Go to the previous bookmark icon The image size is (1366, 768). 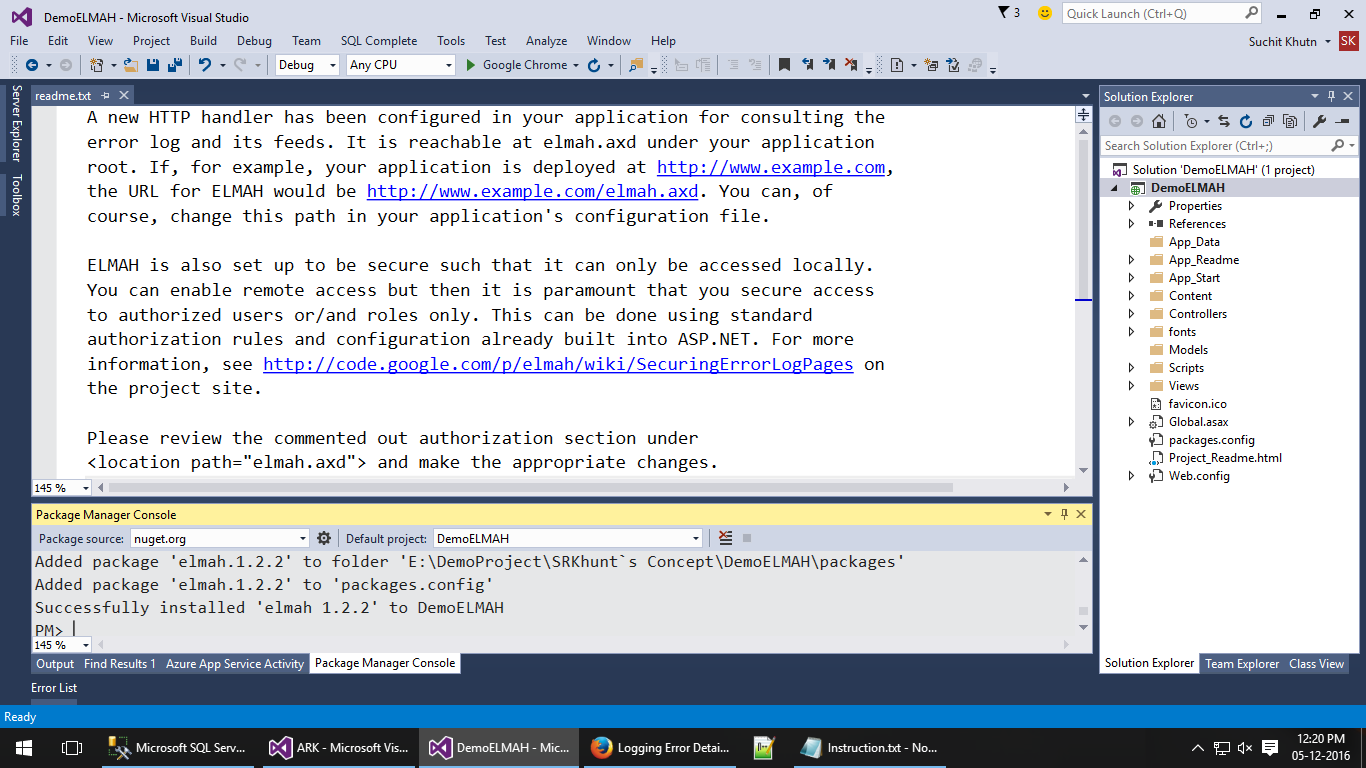(x=806, y=65)
